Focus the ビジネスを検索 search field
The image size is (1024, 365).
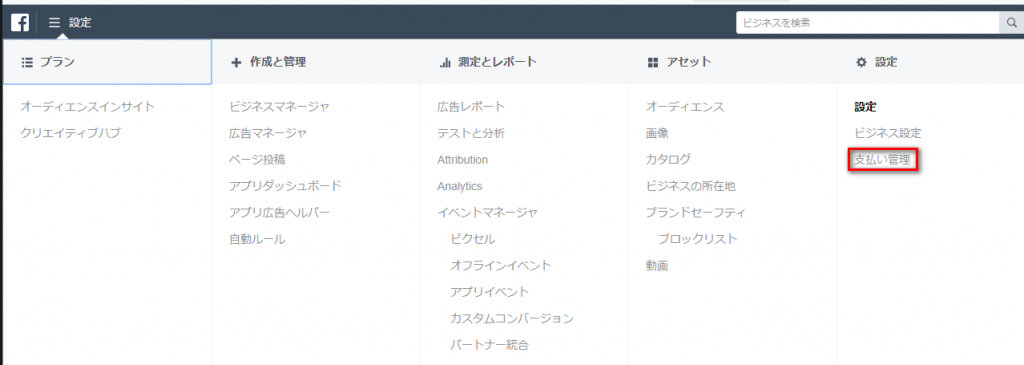pyautogui.click(x=868, y=22)
